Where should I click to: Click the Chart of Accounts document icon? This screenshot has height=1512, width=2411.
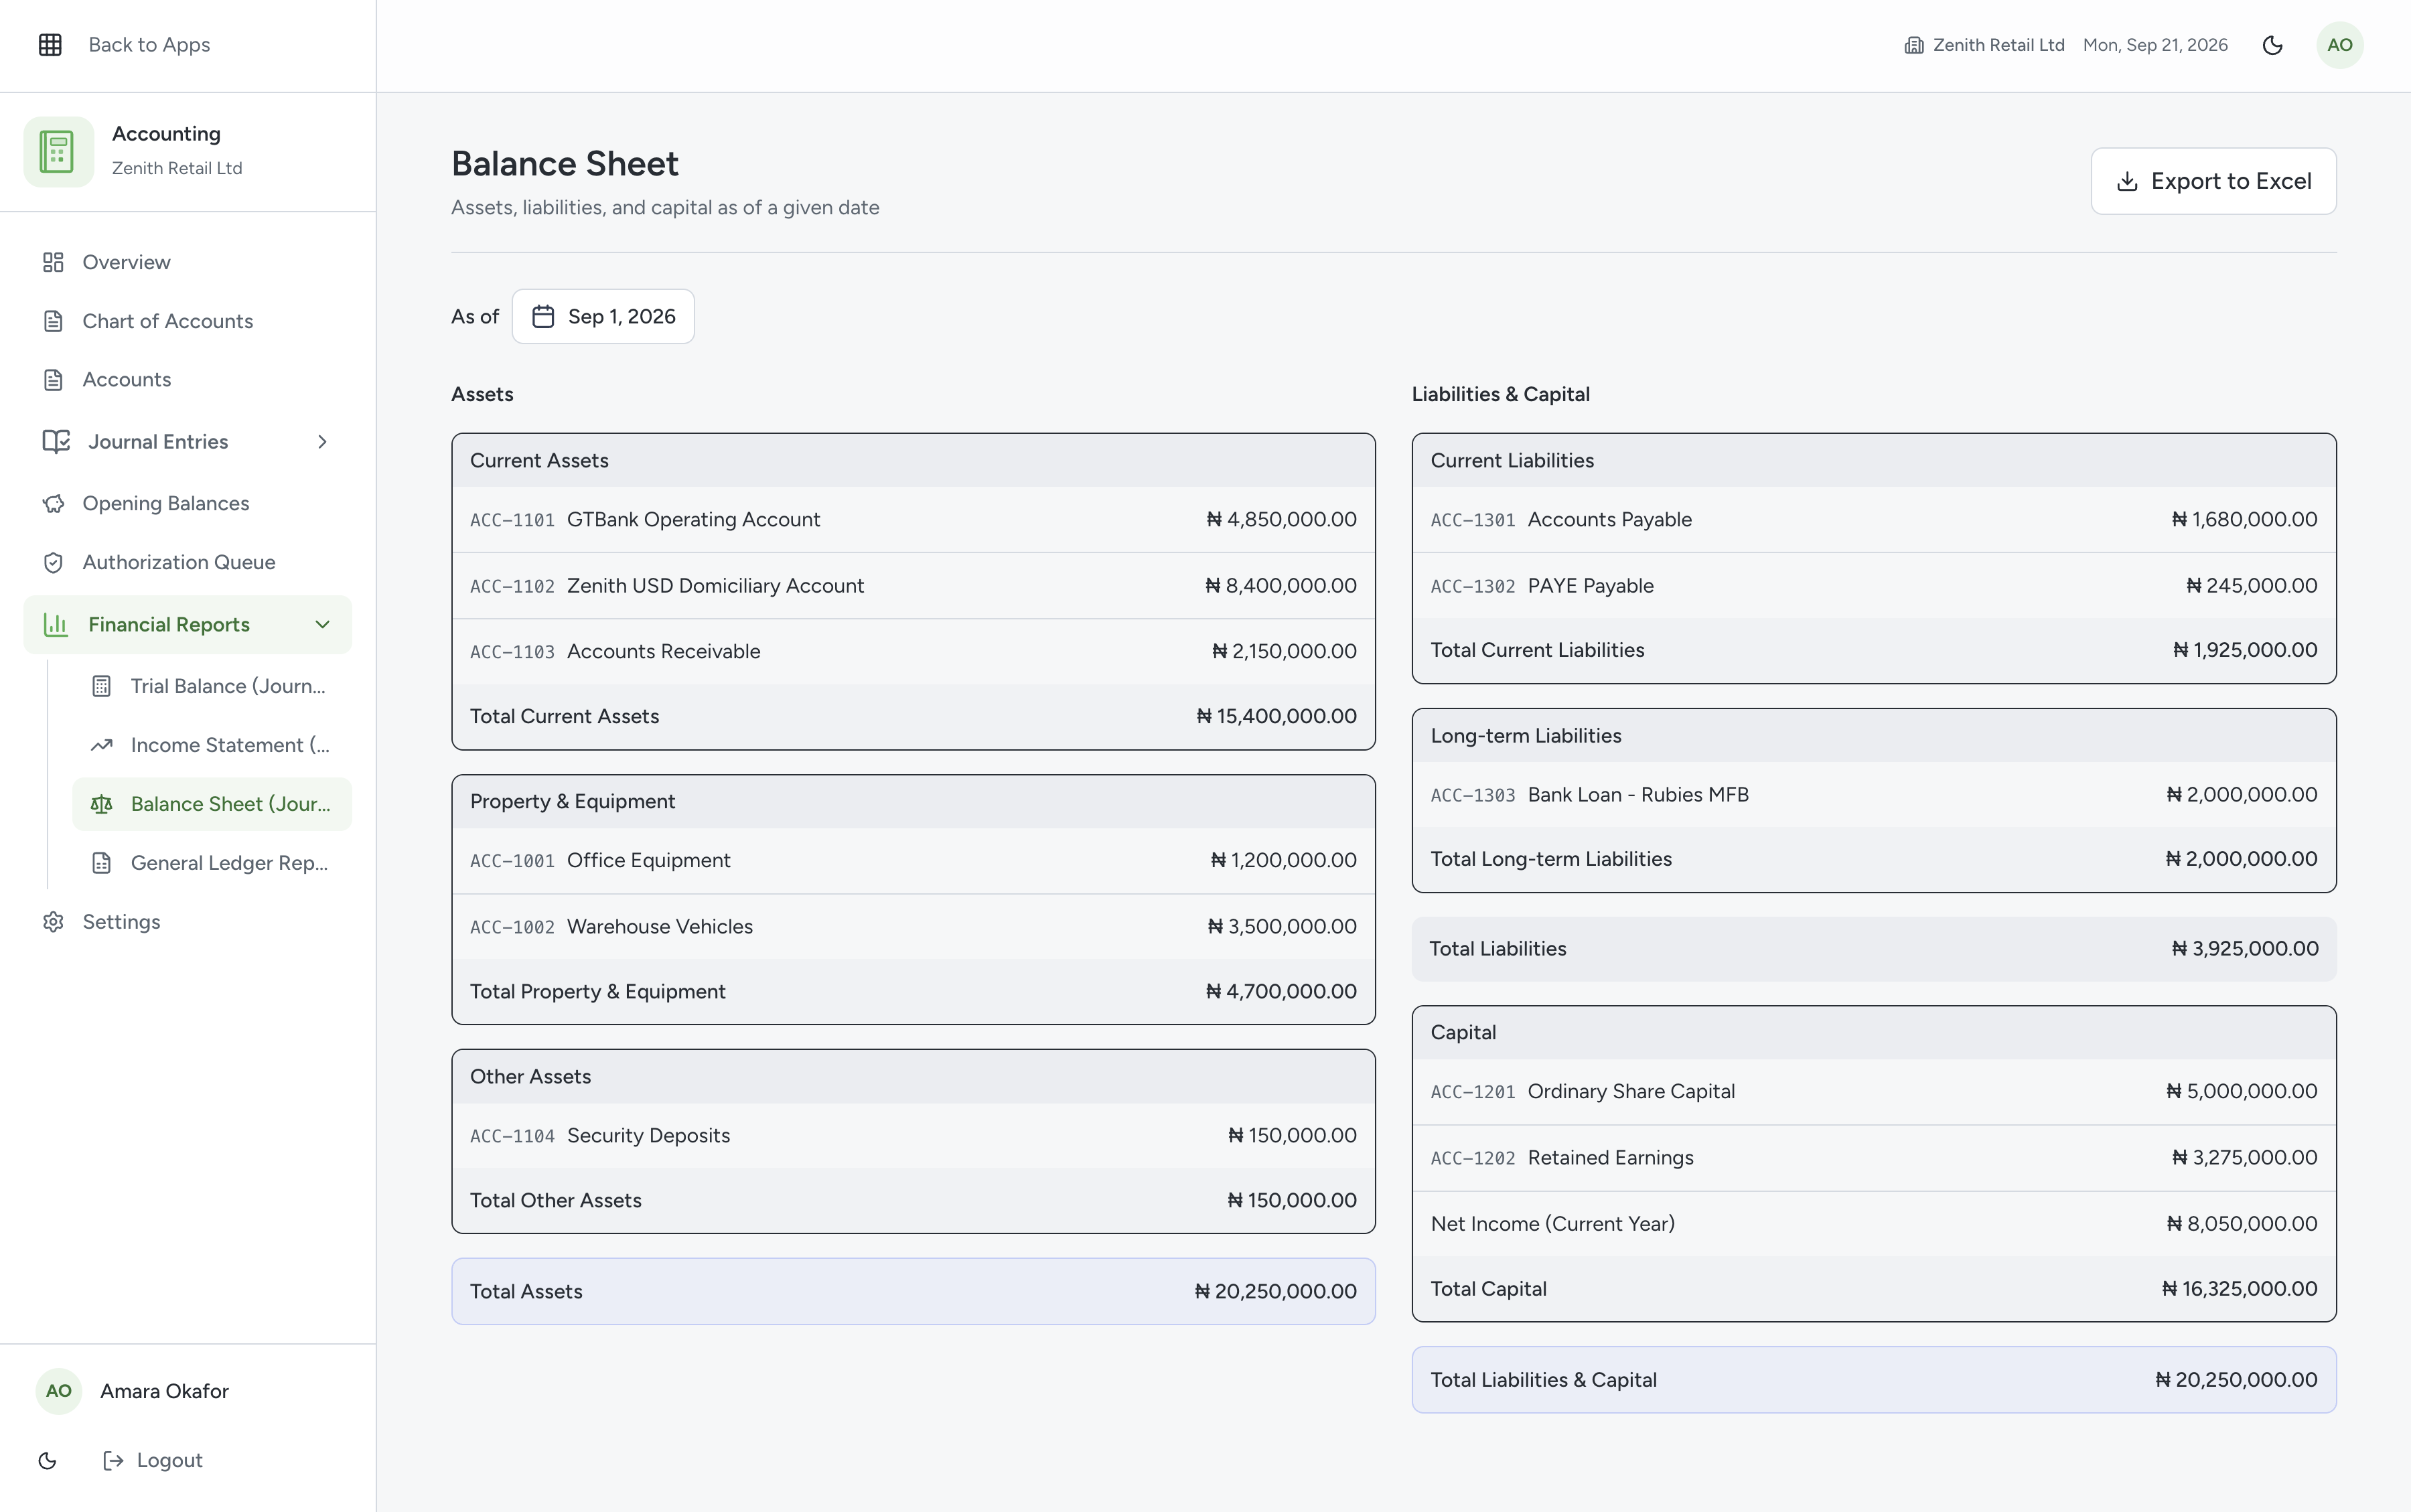[54, 321]
